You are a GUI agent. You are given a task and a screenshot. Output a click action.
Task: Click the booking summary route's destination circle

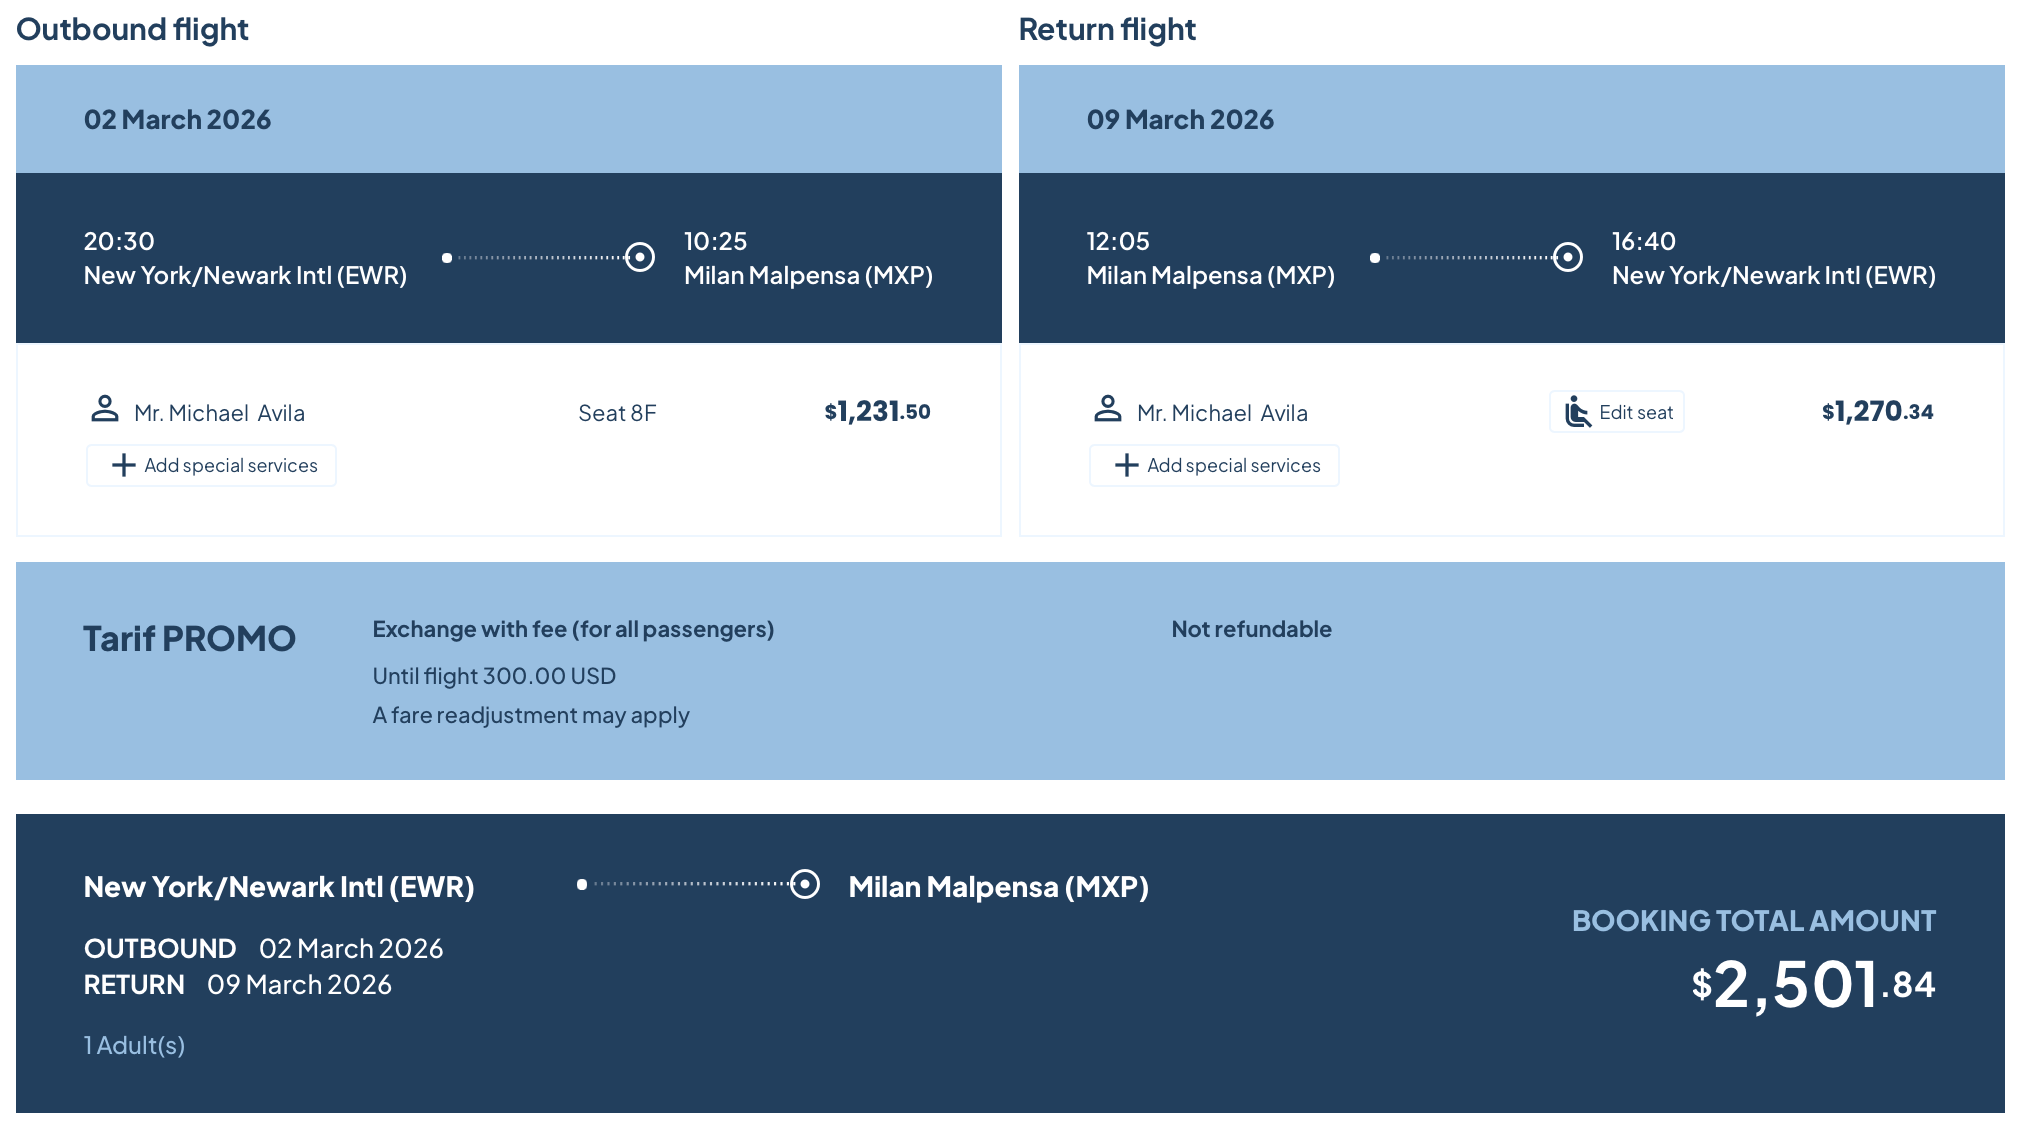pyautogui.click(x=805, y=884)
